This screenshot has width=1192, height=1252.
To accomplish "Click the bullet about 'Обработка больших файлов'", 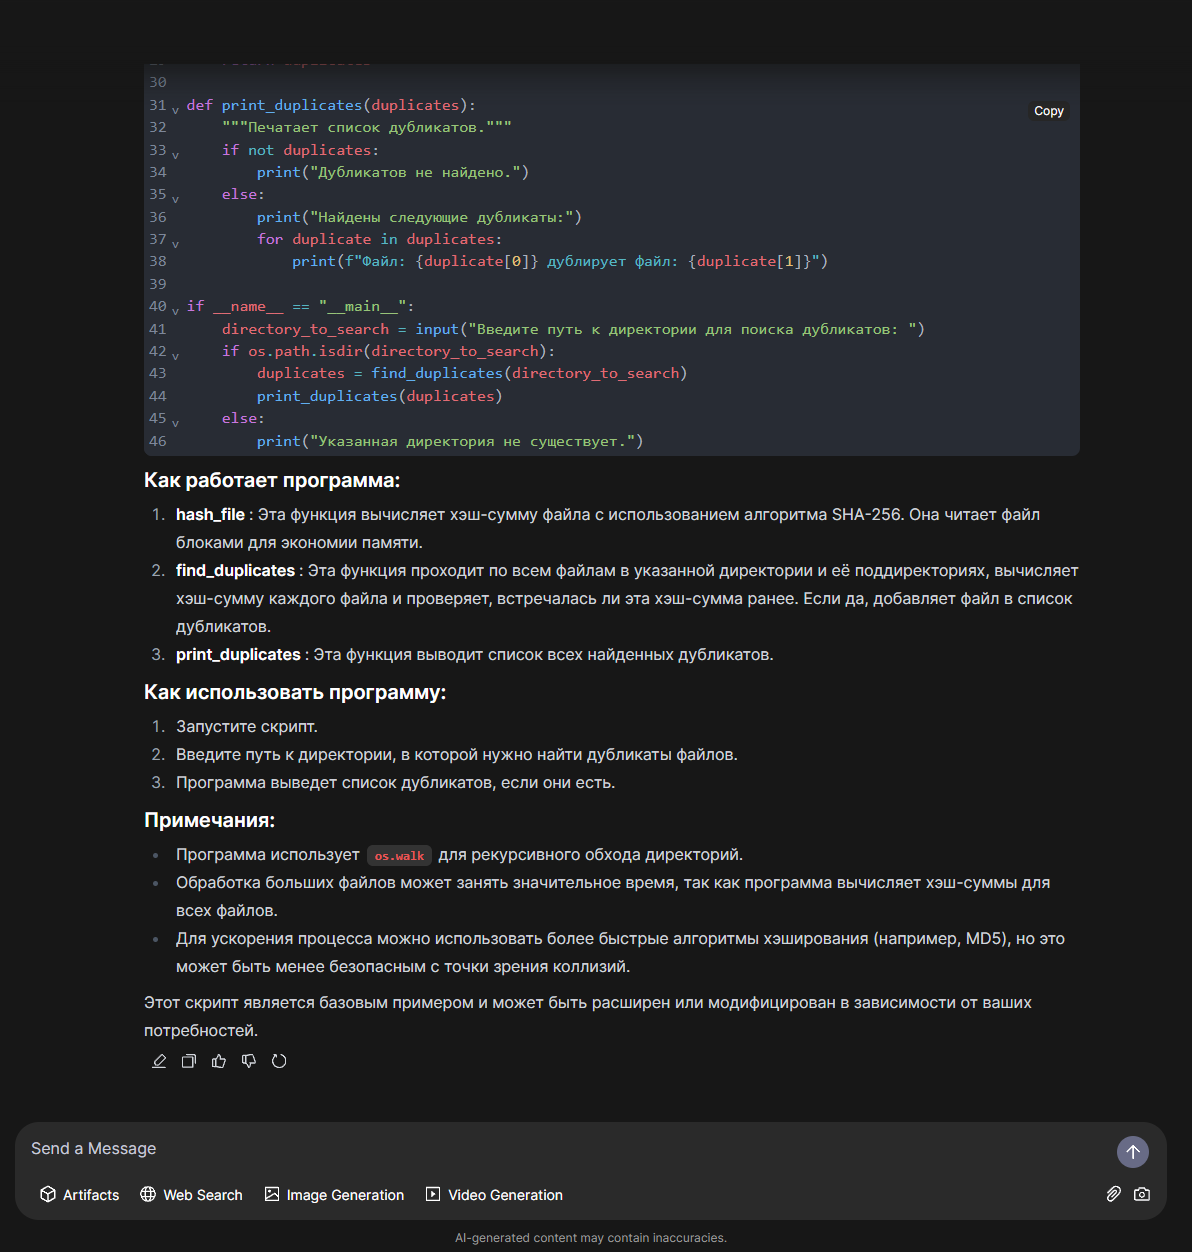I will [x=613, y=896].
